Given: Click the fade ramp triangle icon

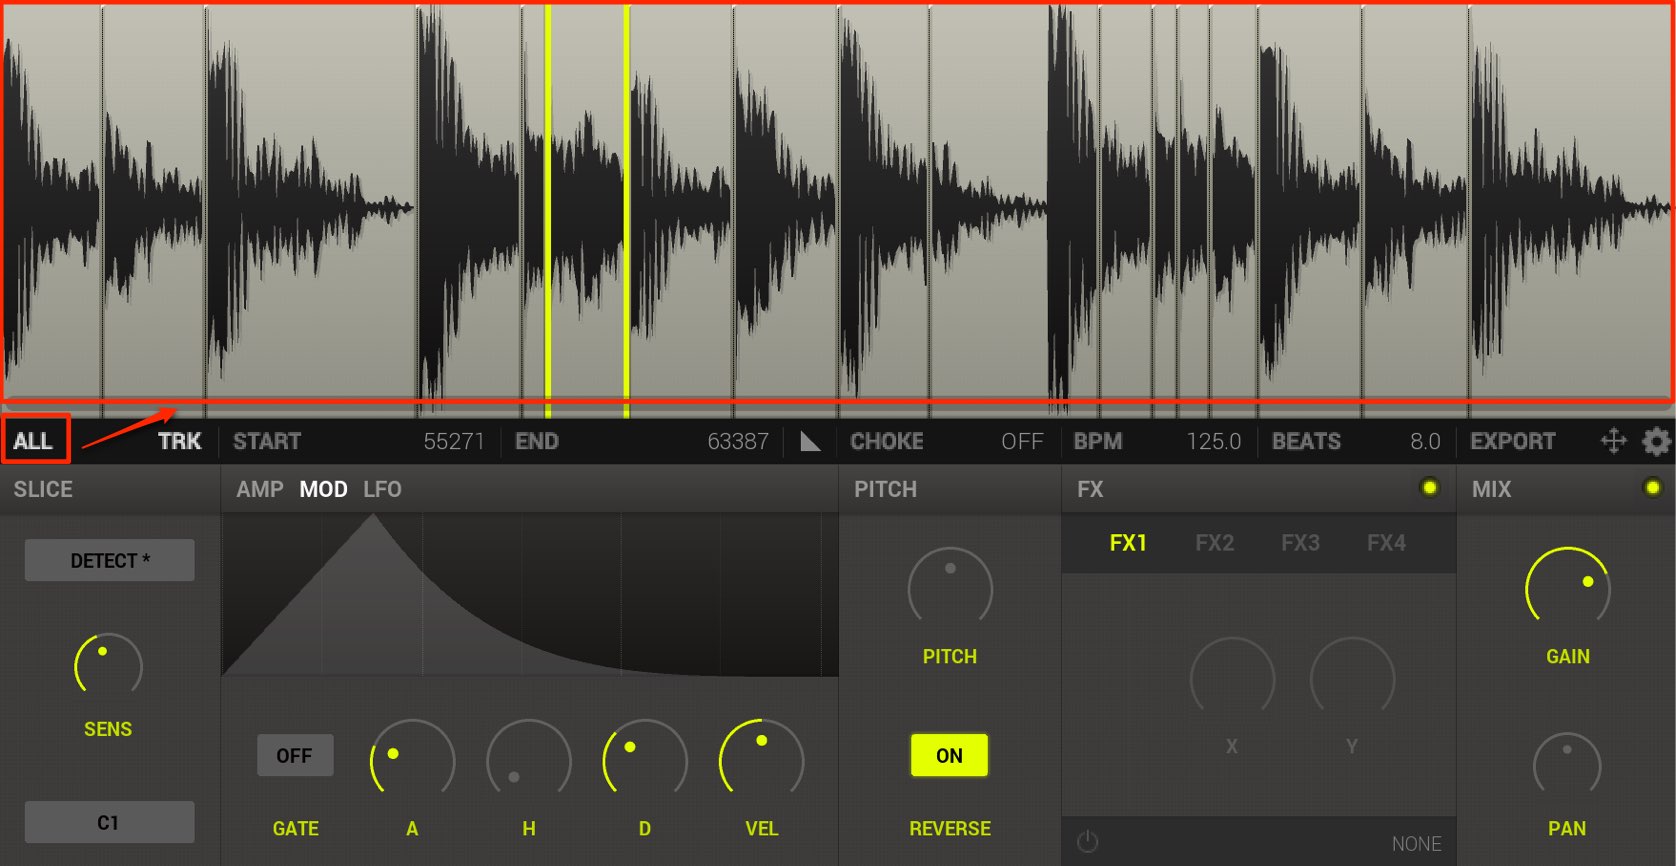Looking at the screenshot, I should 810,441.
